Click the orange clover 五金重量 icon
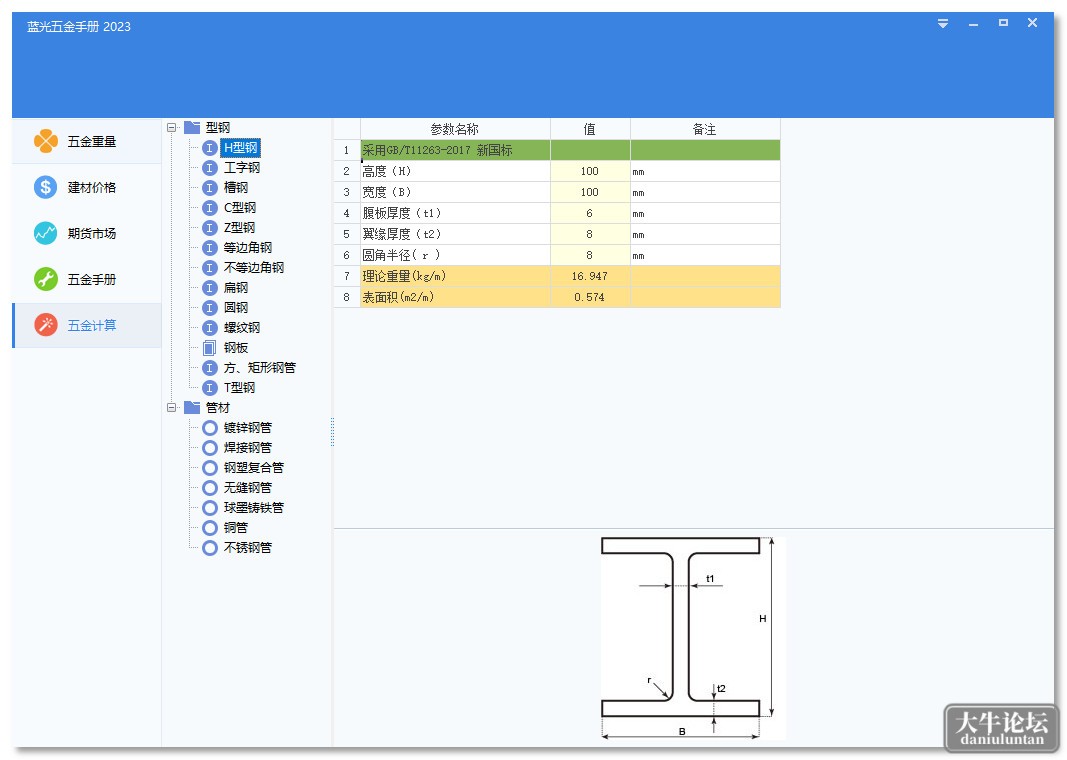1067x760 pixels. pyautogui.click(x=46, y=141)
